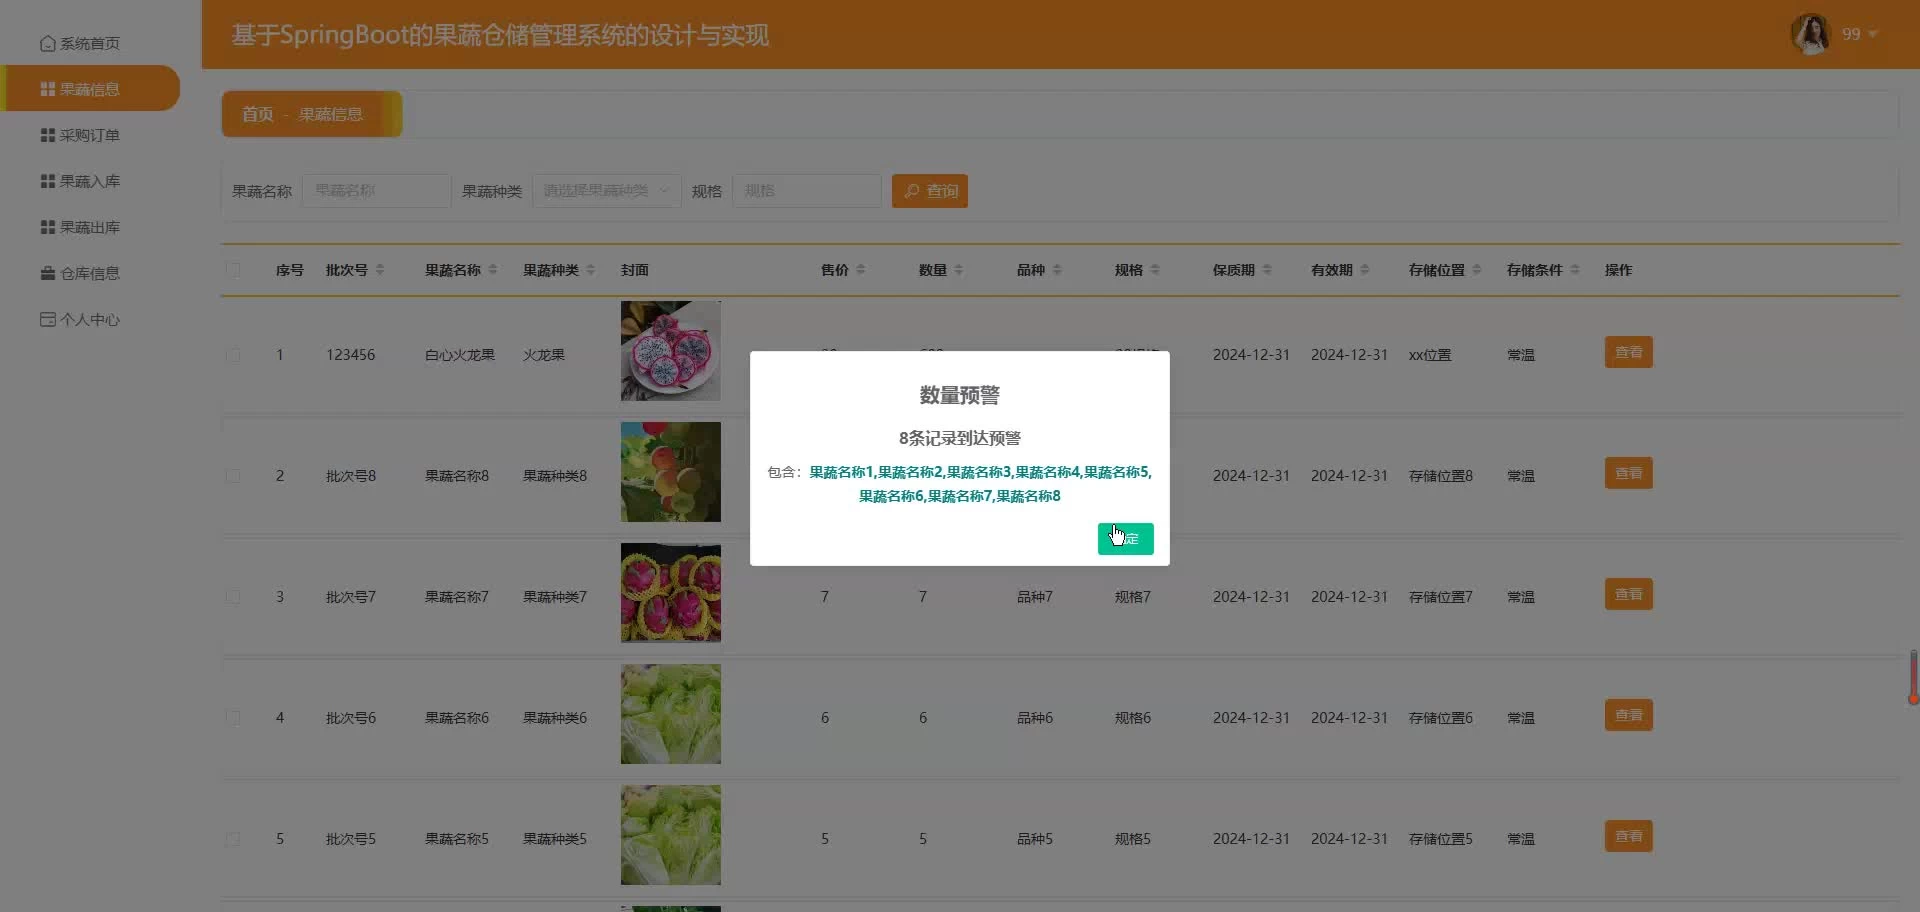This screenshot has height=912, width=1920.
Task: Click the 果蔬名称 search input field
Action: [376, 191]
